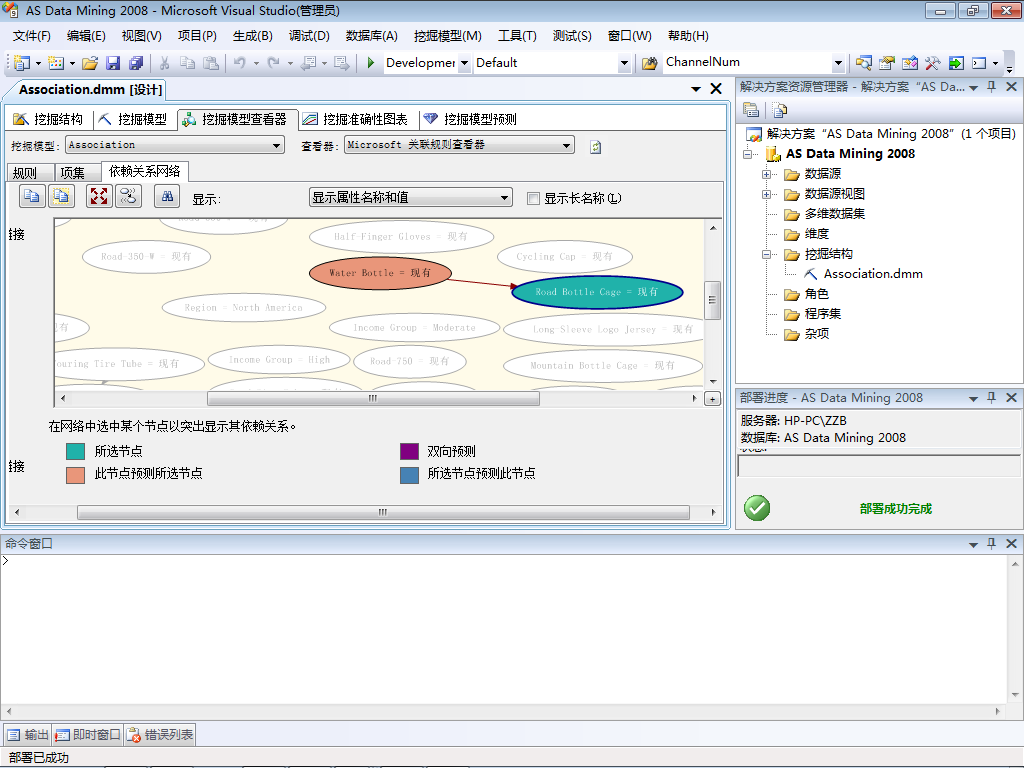1024x768 pixels.
Task: Open the 查看器 viewer dropdown
Action: (x=567, y=145)
